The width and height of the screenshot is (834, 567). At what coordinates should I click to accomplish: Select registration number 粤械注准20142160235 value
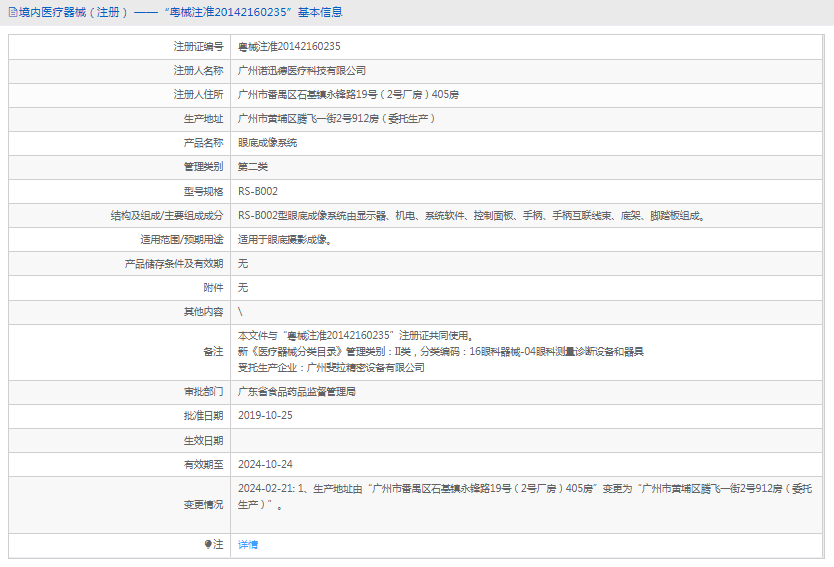[x=289, y=47]
